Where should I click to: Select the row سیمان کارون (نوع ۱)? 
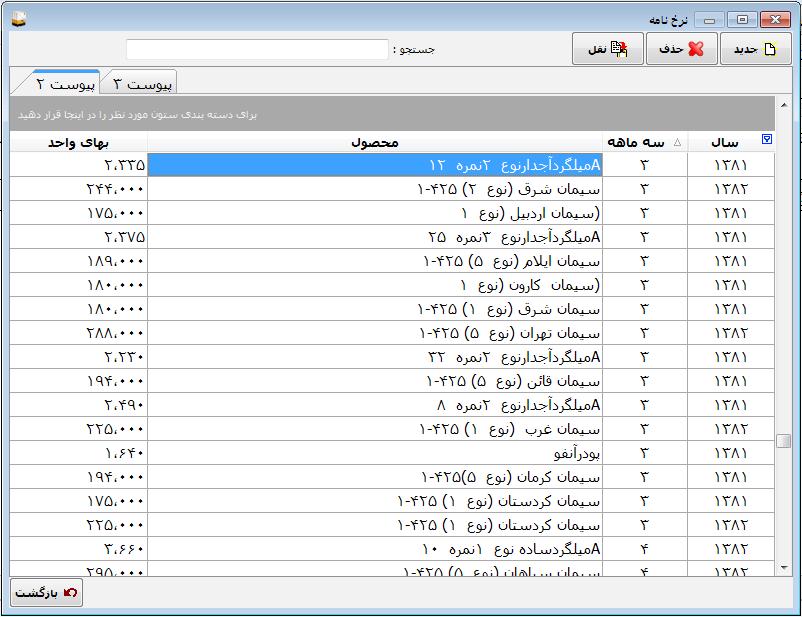392,285
